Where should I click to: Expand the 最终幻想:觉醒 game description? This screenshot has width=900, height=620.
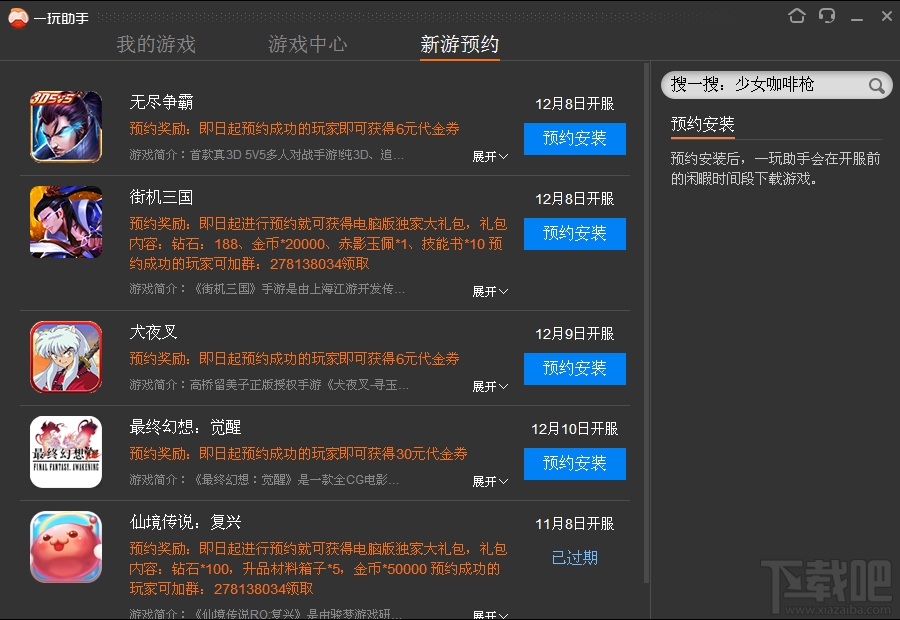coord(489,482)
